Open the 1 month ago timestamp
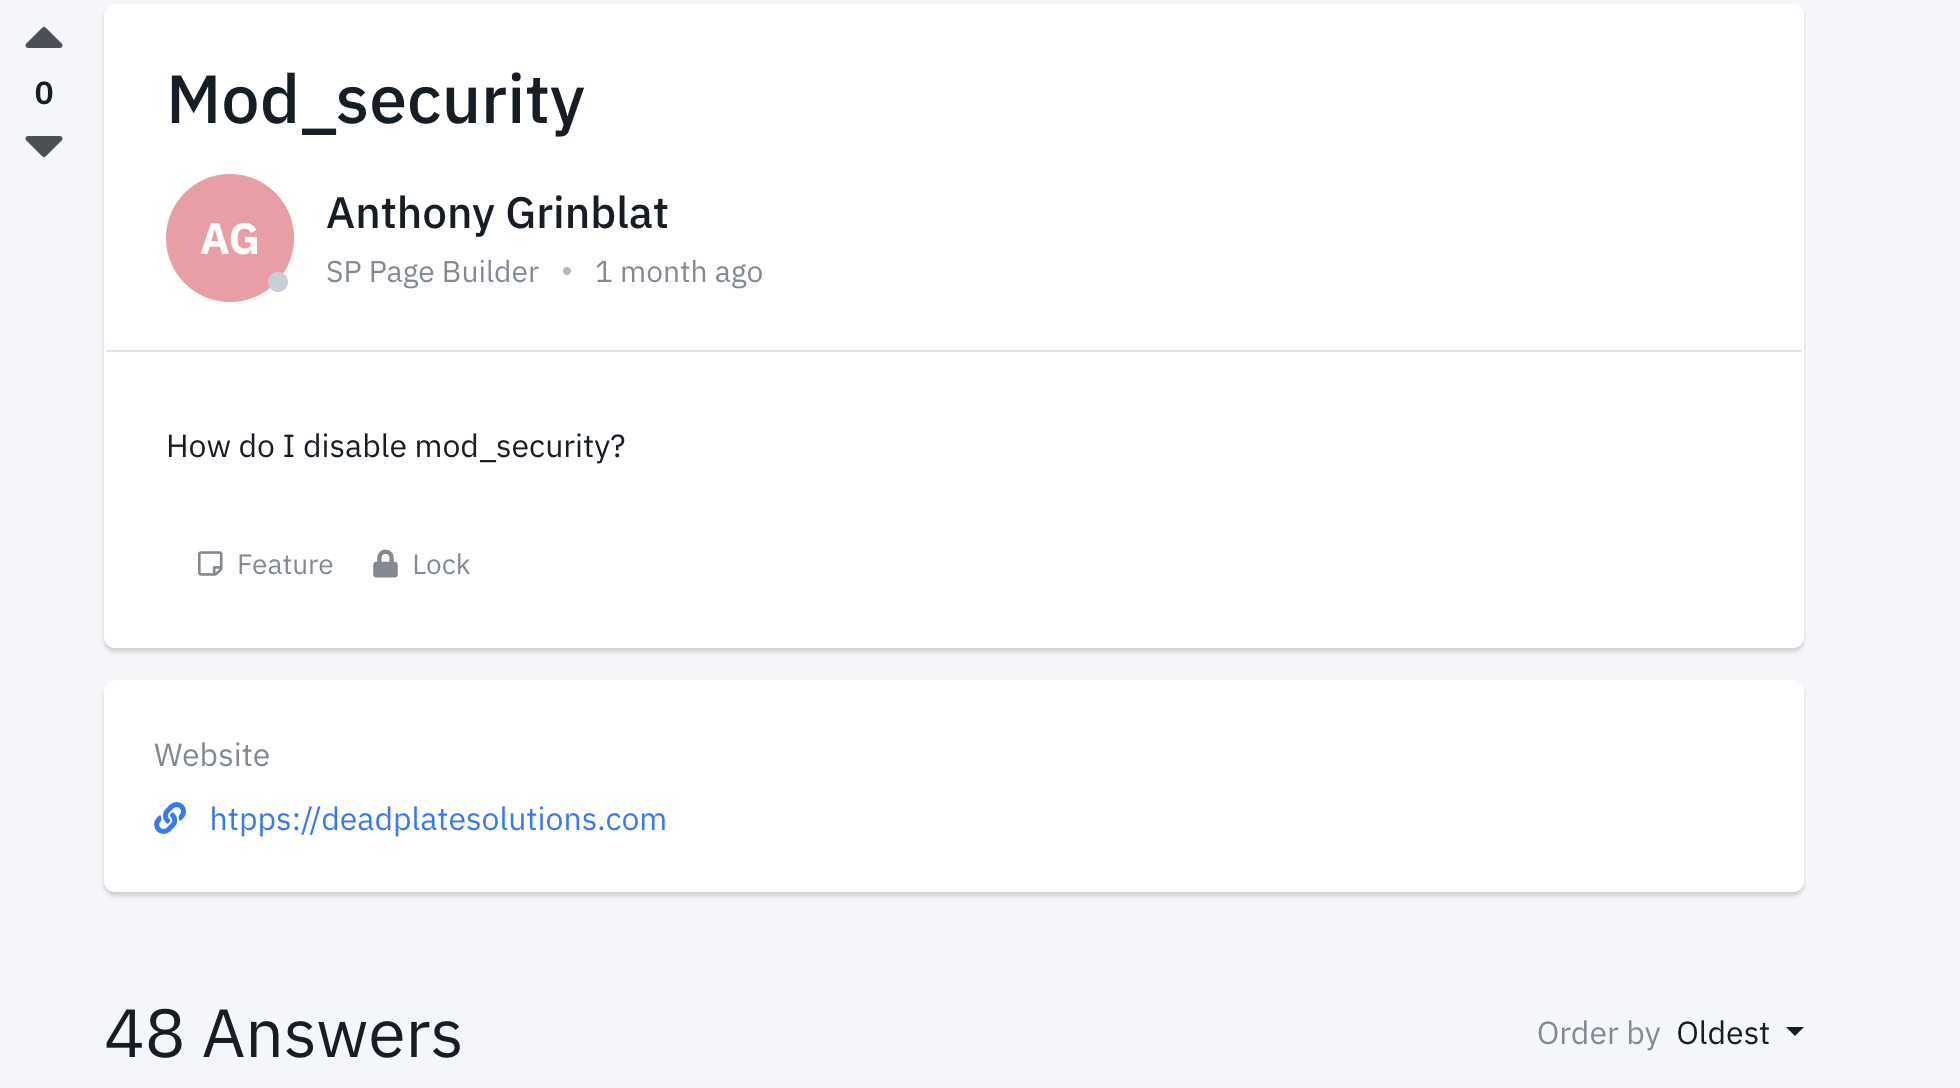This screenshot has width=1960, height=1088. click(x=679, y=271)
